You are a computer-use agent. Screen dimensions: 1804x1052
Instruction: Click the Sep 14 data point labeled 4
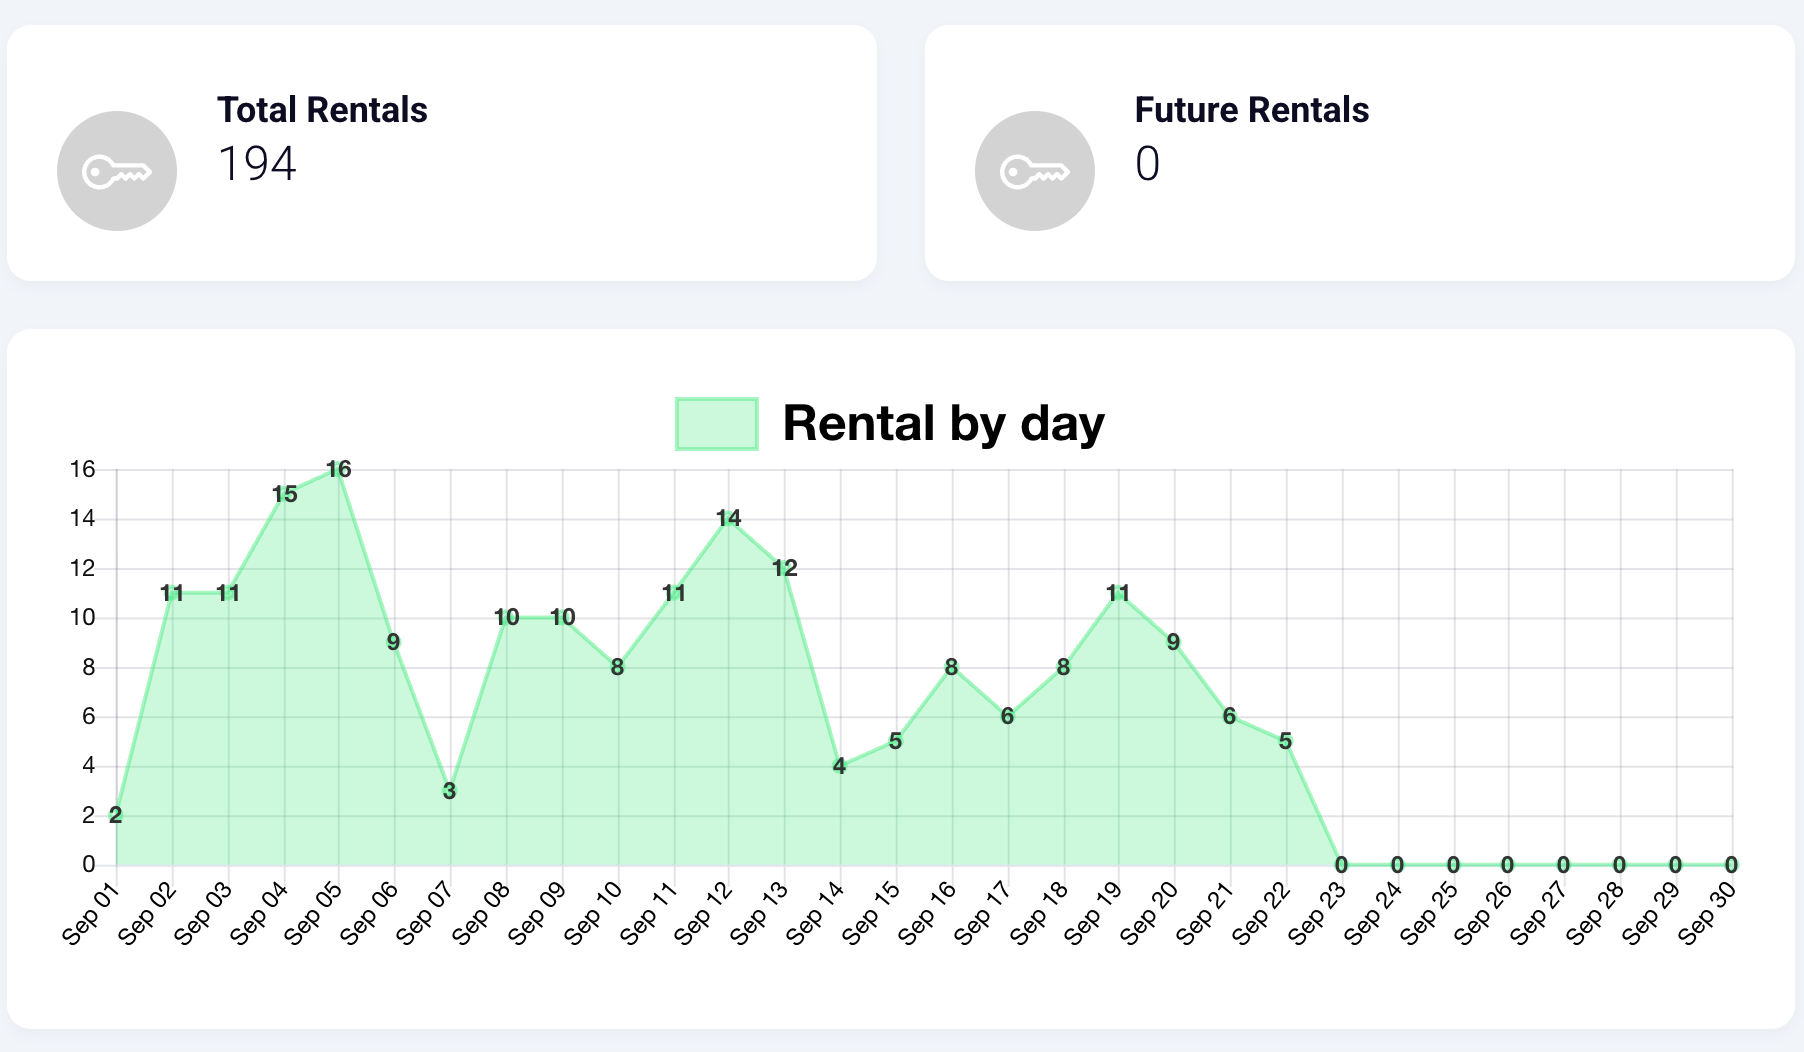click(840, 766)
